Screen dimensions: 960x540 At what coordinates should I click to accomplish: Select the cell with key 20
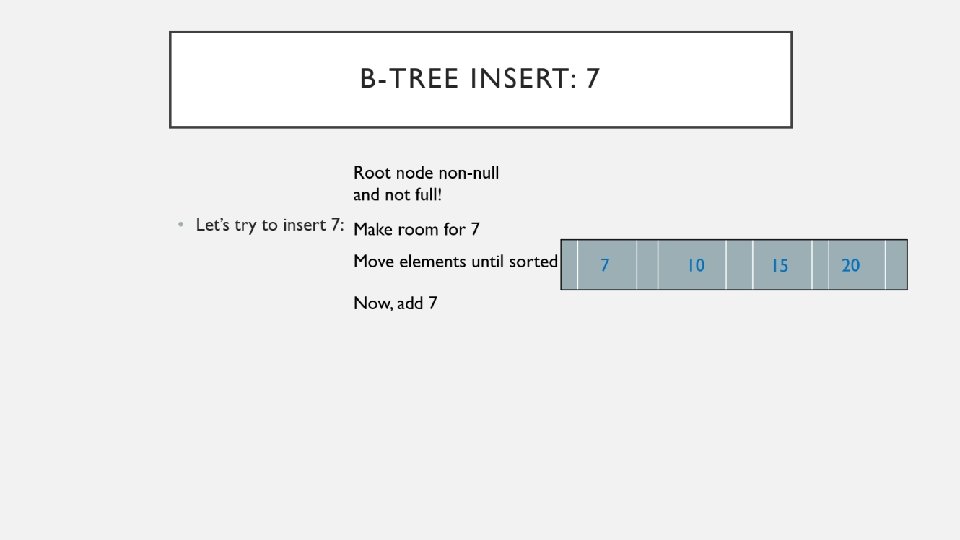tap(851, 265)
